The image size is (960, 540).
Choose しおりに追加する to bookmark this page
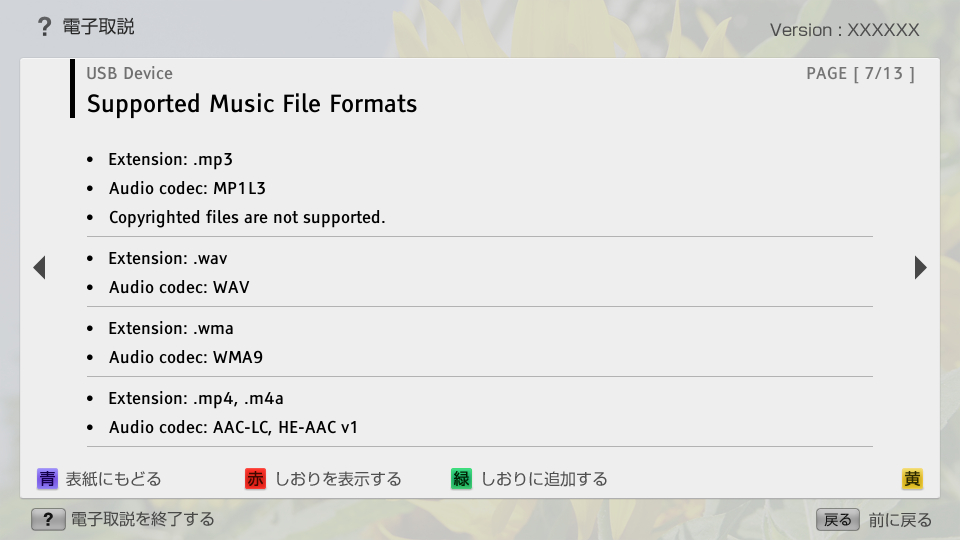click(x=544, y=479)
